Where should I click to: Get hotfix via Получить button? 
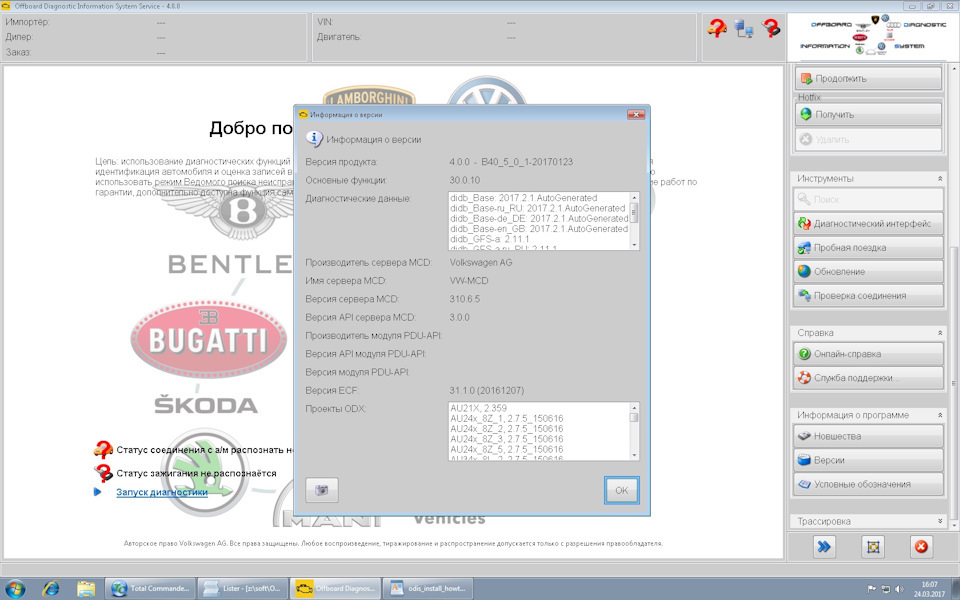pos(868,114)
